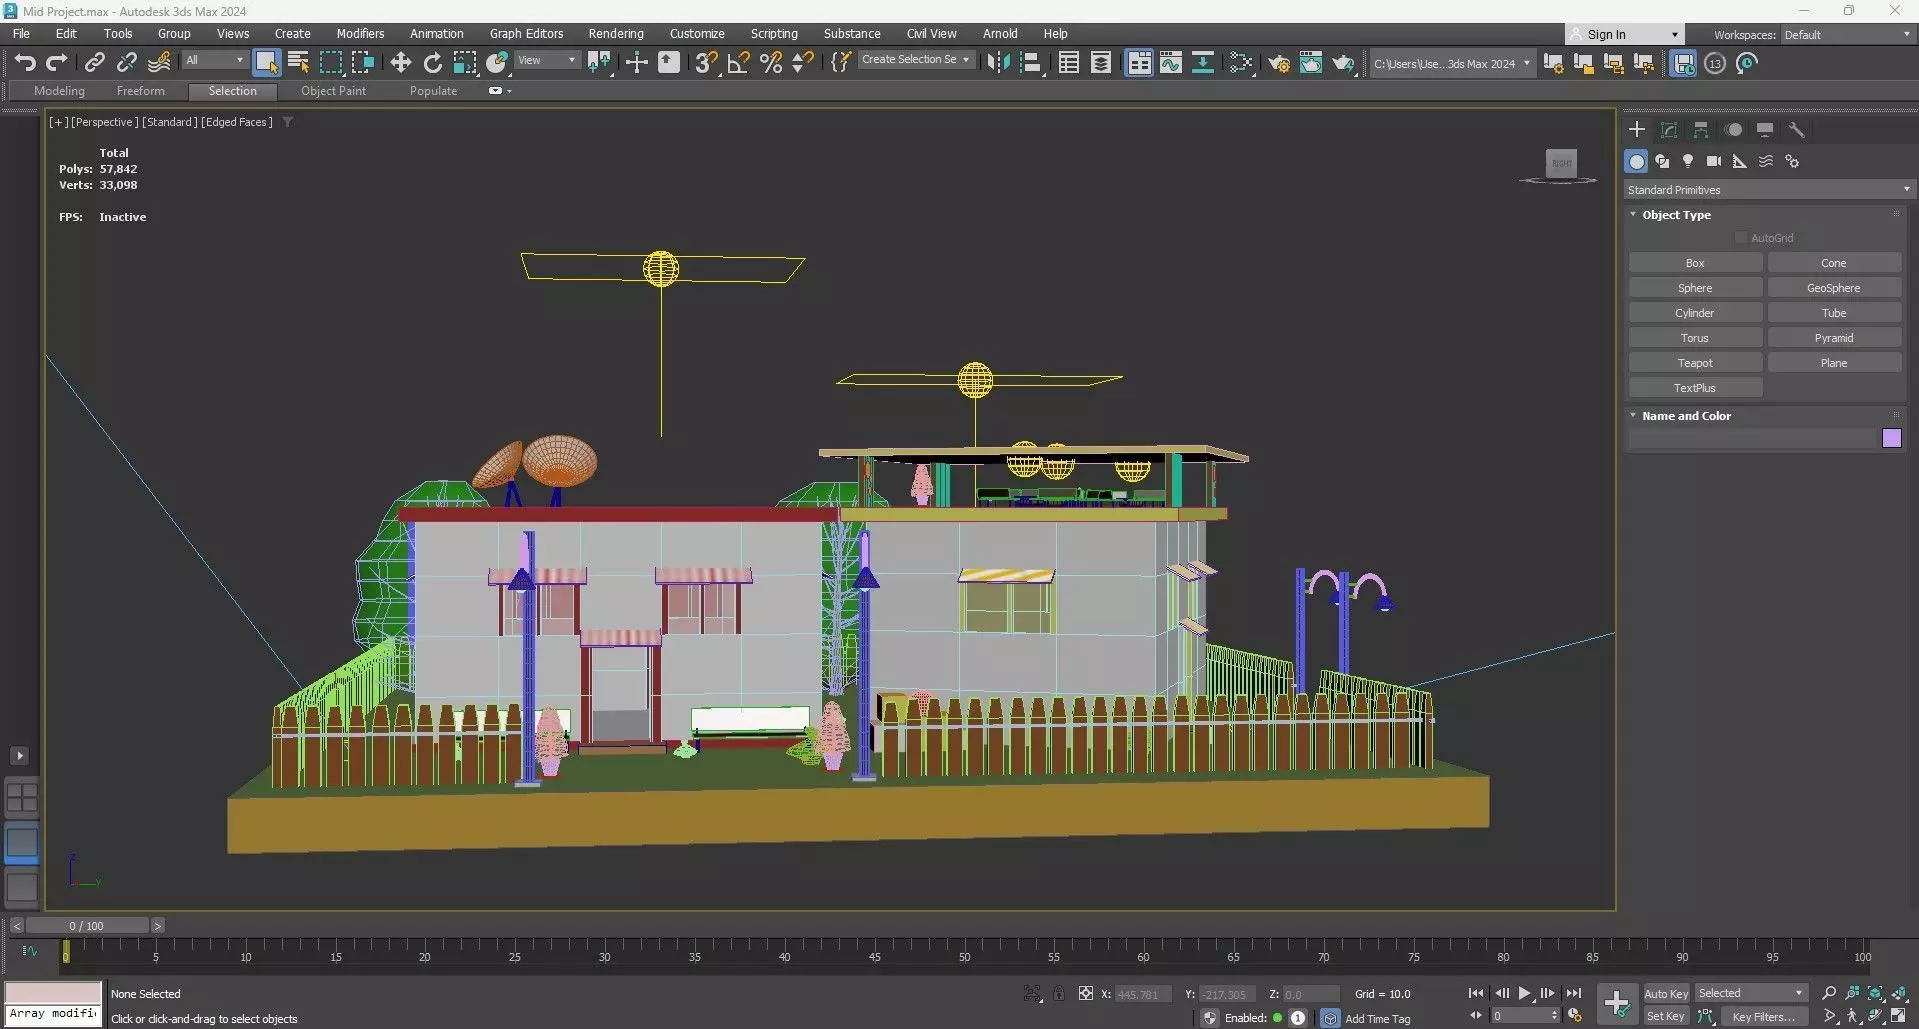Image resolution: width=1919 pixels, height=1029 pixels.
Task: Click the time slider 0 / 100 handle
Action: [87, 926]
